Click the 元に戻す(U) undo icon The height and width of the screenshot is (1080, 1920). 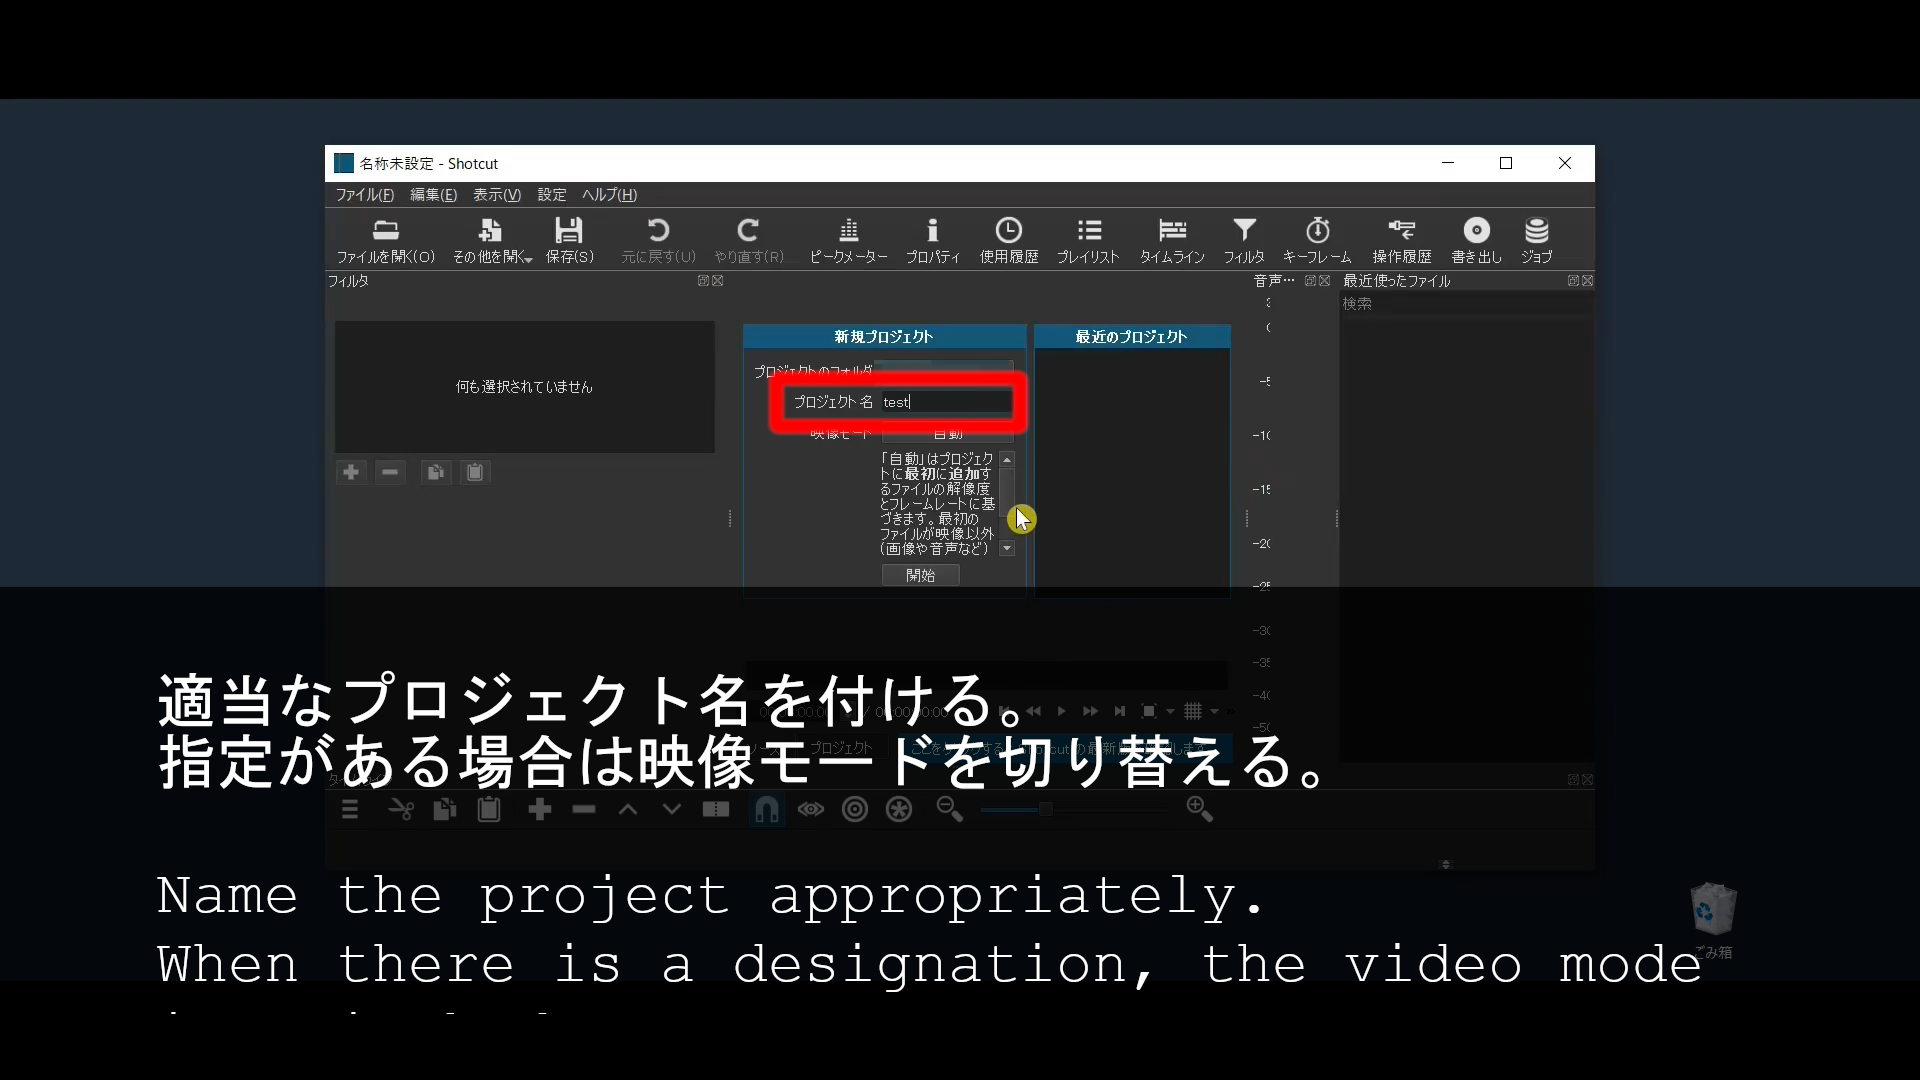coord(658,241)
